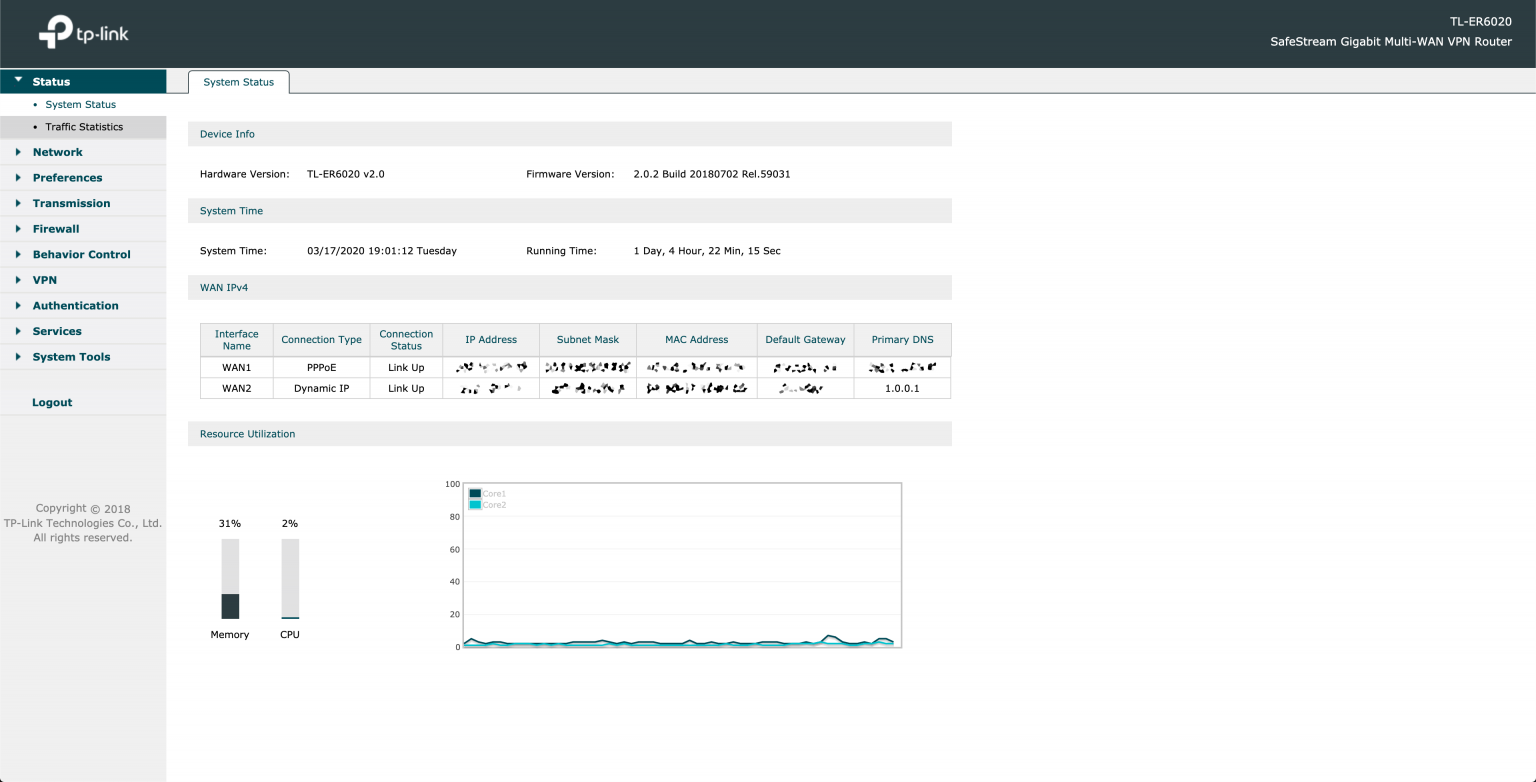The width and height of the screenshot is (1536, 782).
Task: Click WAN1 Link Up status cell
Action: pos(406,367)
